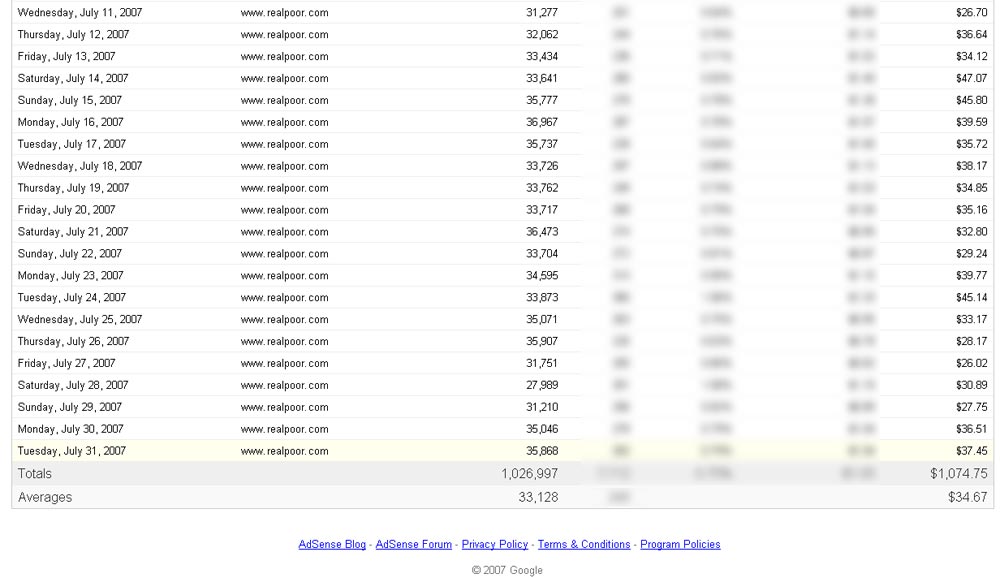Select the Sunday, July 22, 2007 date cell
Viewport: 1000px width, 578px height.
coord(70,254)
